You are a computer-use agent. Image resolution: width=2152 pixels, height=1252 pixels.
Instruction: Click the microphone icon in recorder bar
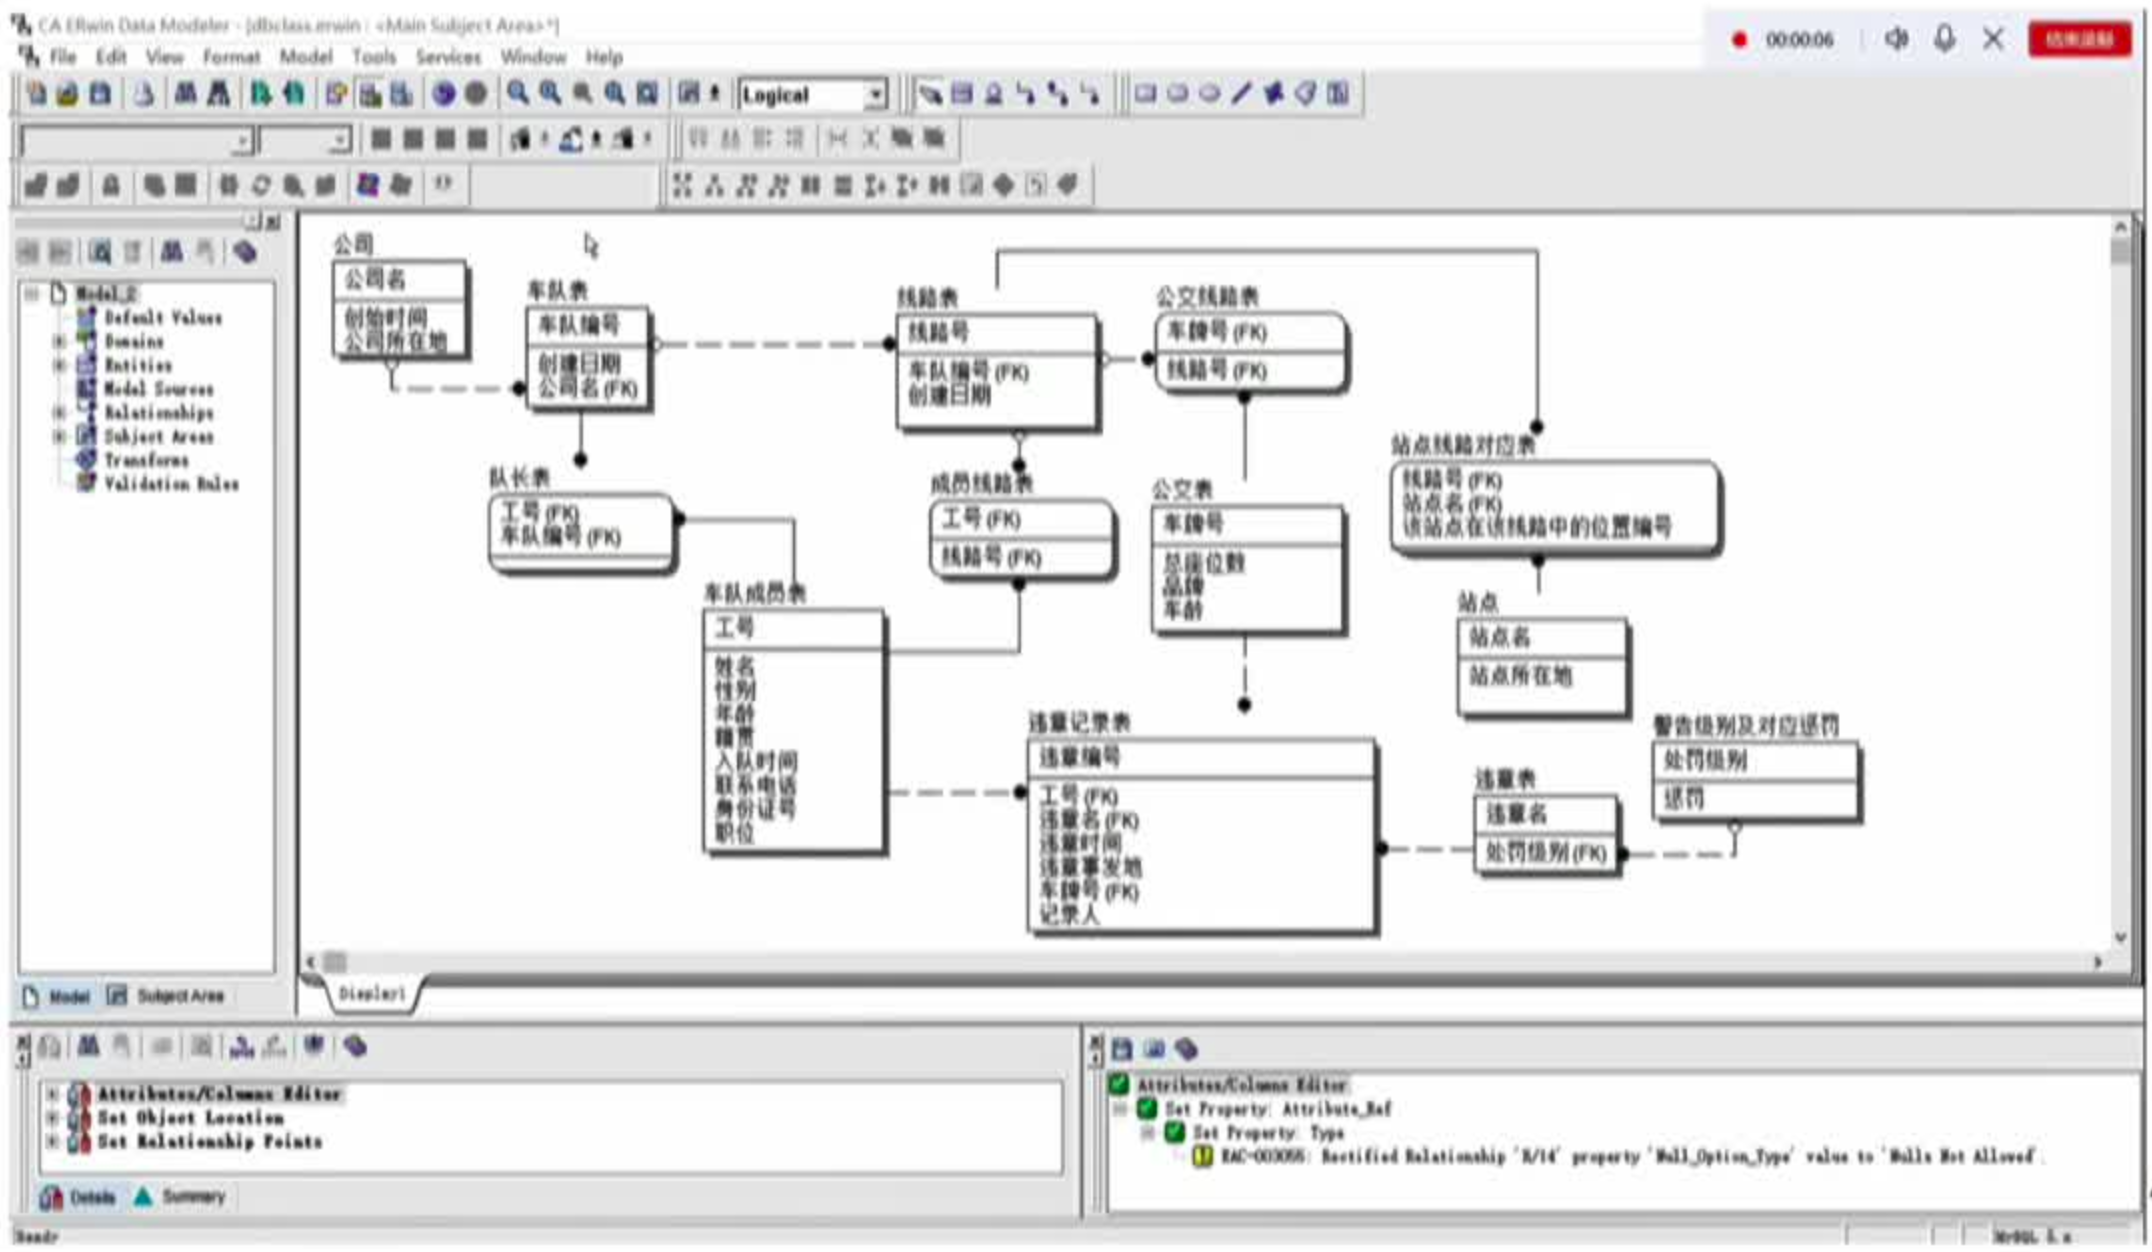tap(1944, 39)
